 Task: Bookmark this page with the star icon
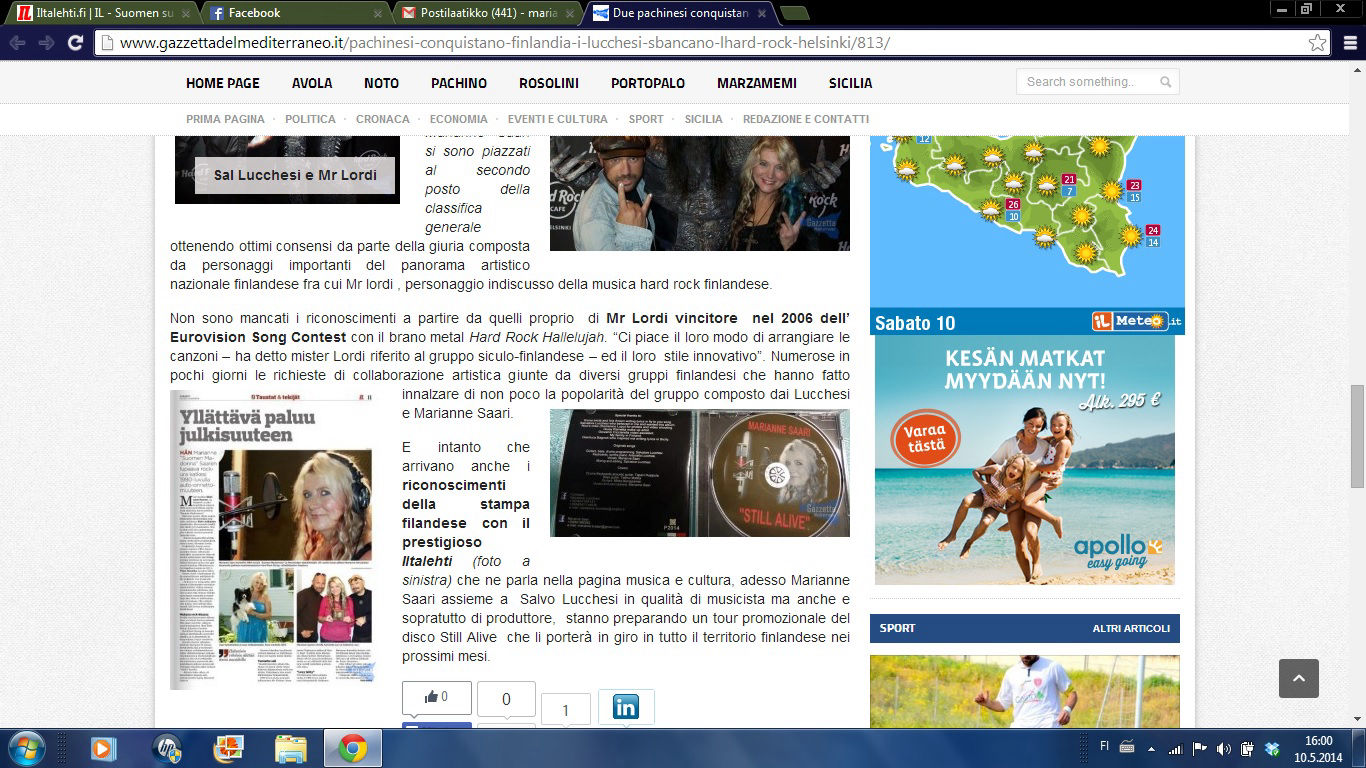(1318, 43)
